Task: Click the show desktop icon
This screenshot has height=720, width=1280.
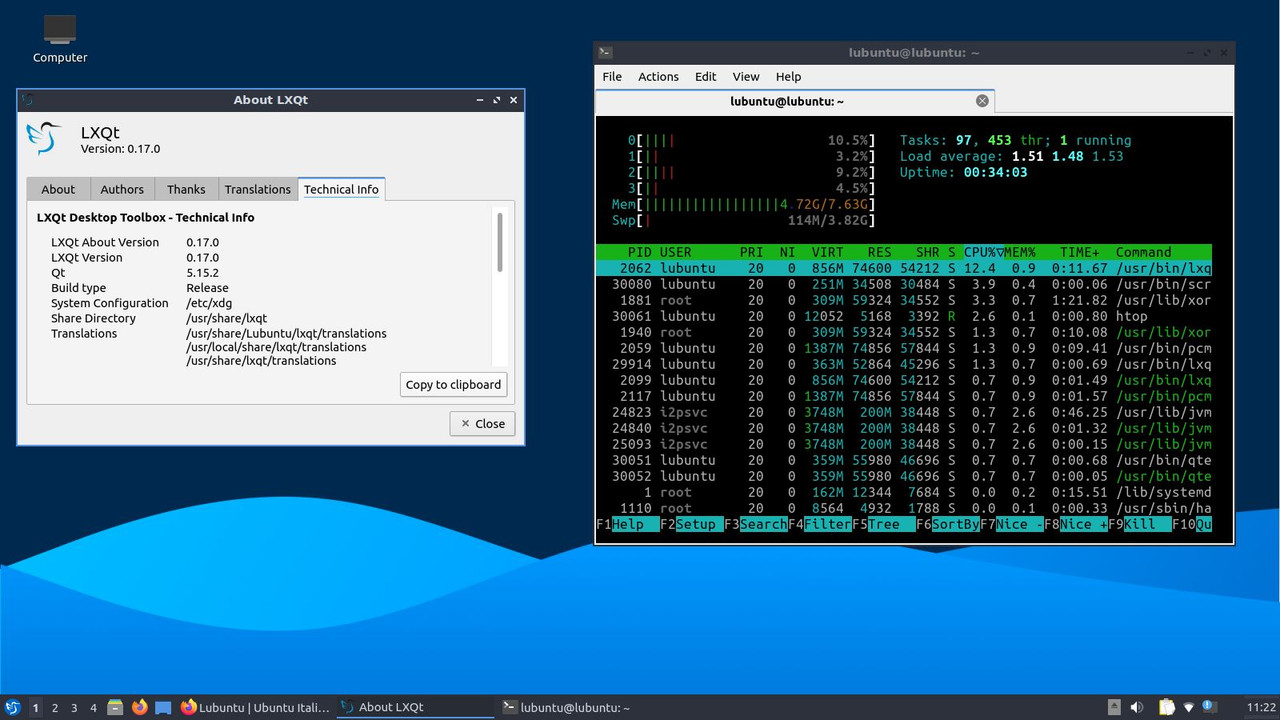Action: click(163, 707)
